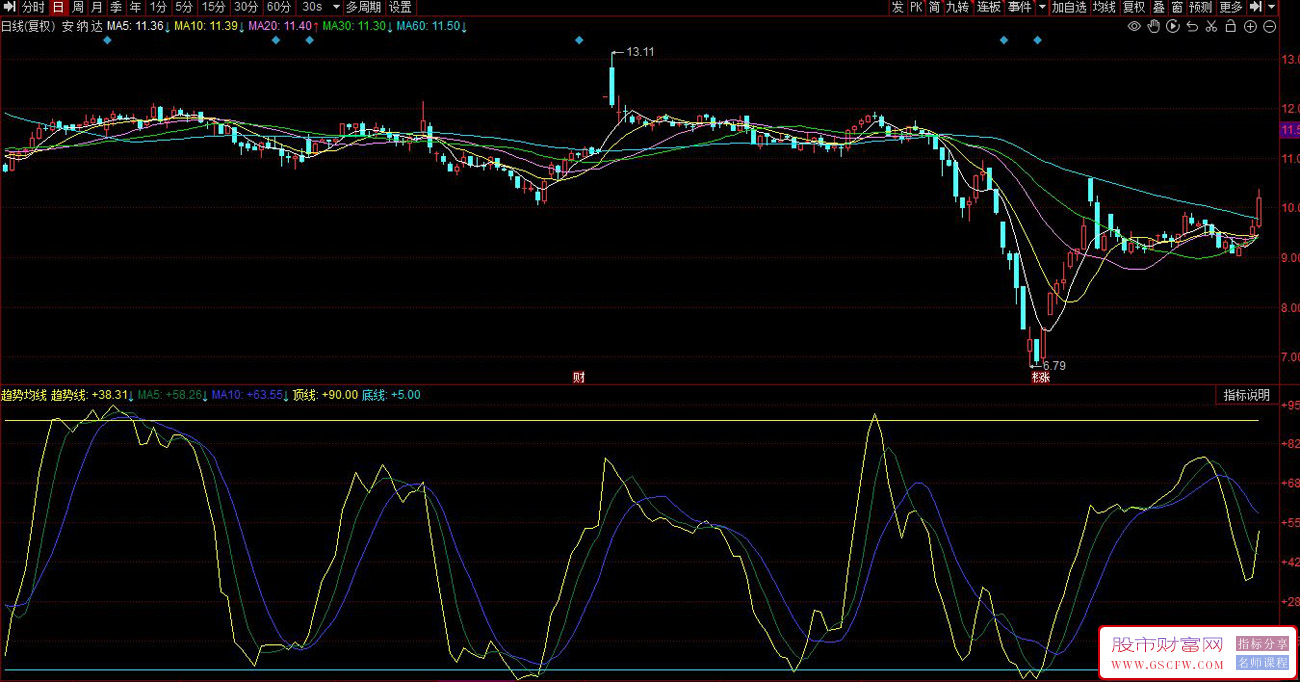The width and height of the screenshot is (1300, 682).
Task: Switch to 15分 fifteen-minute chart
Action: pyautogui.click(x=214, y=7)
